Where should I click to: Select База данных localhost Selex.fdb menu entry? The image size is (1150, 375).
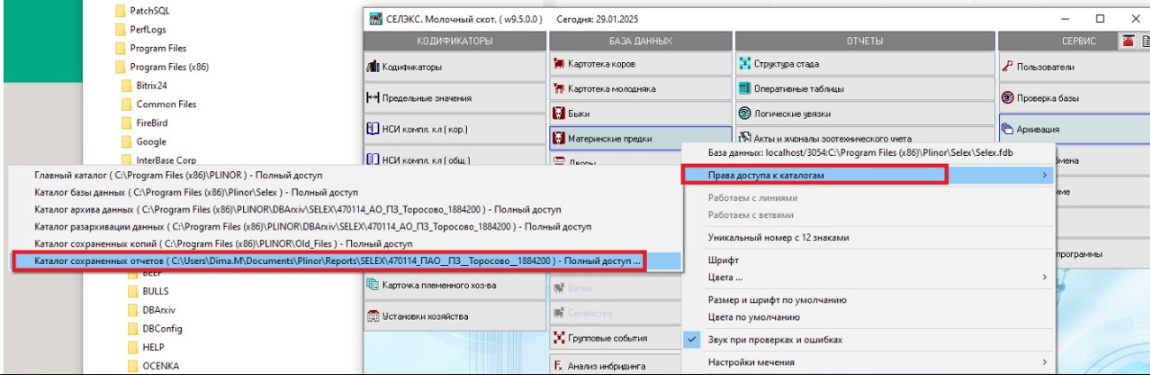pos(868,153)
